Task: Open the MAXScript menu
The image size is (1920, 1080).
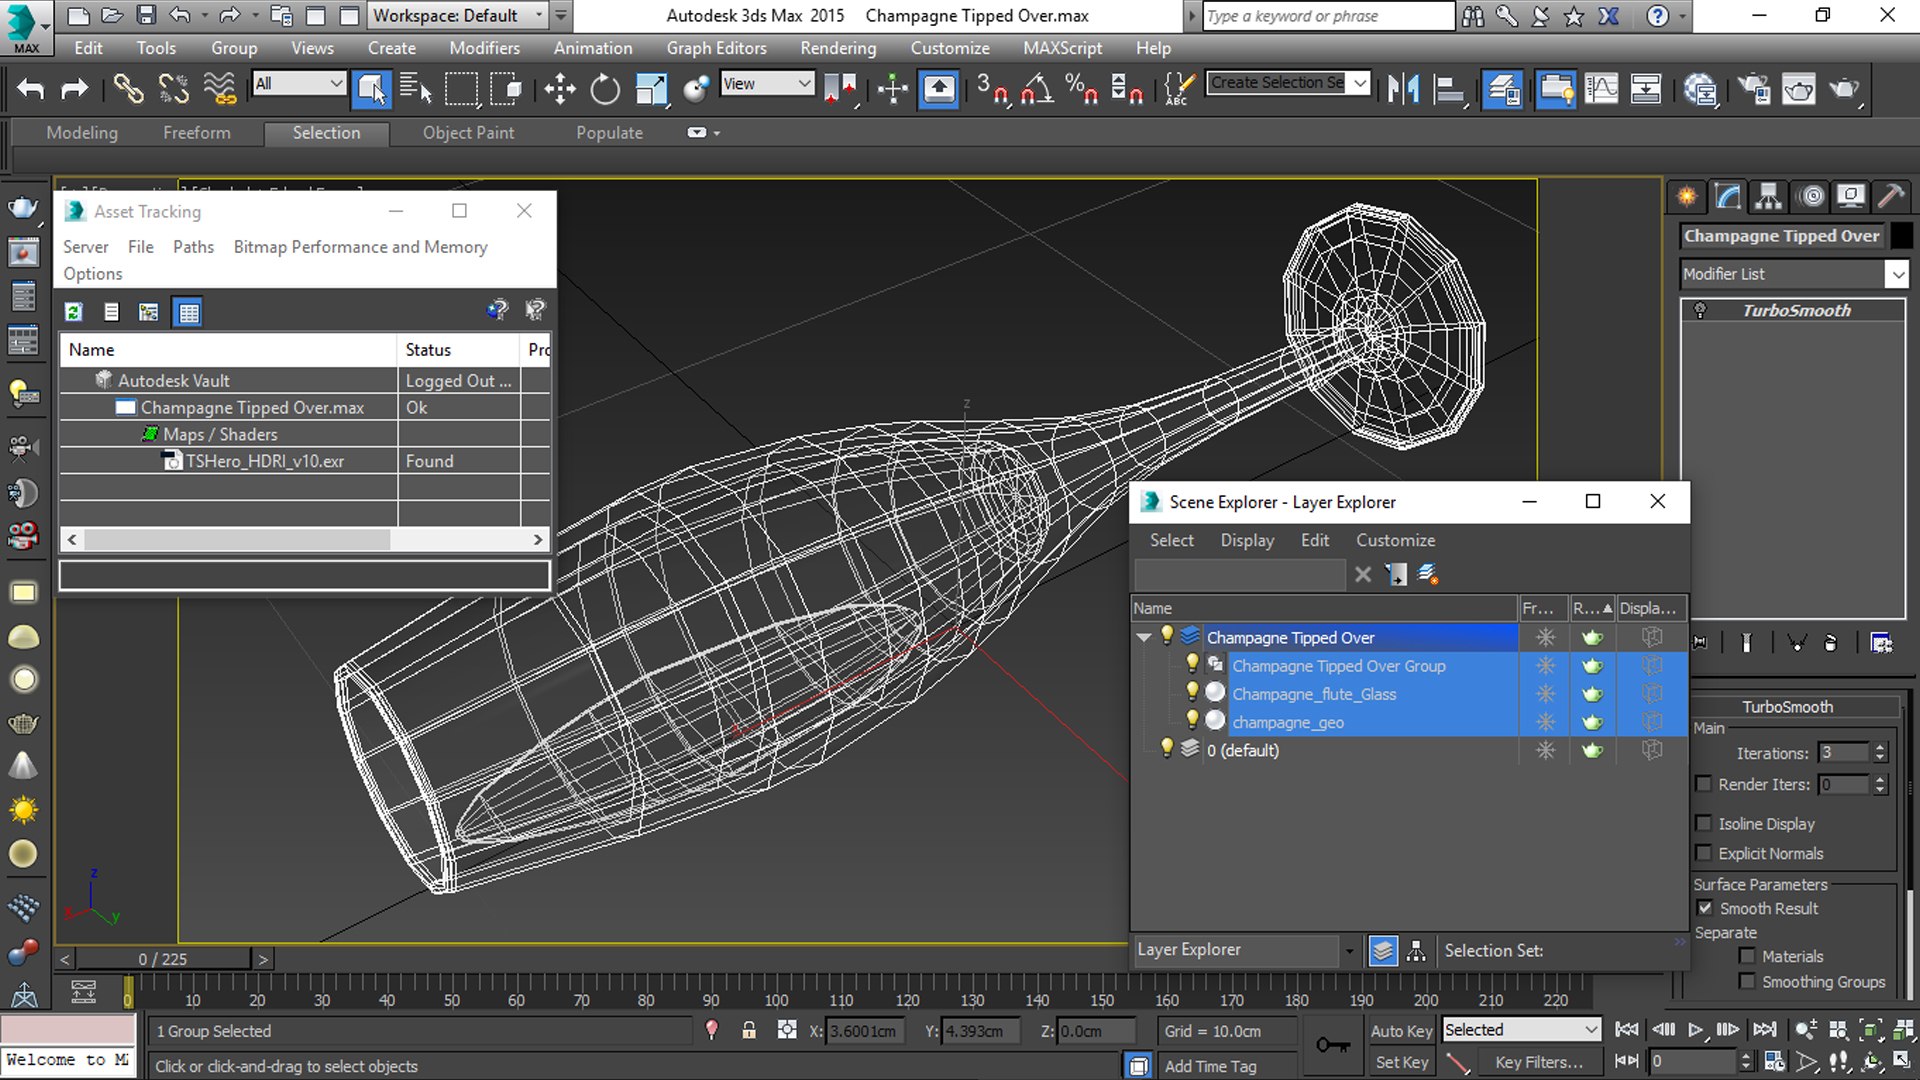Action: (x=1062, y=48)
